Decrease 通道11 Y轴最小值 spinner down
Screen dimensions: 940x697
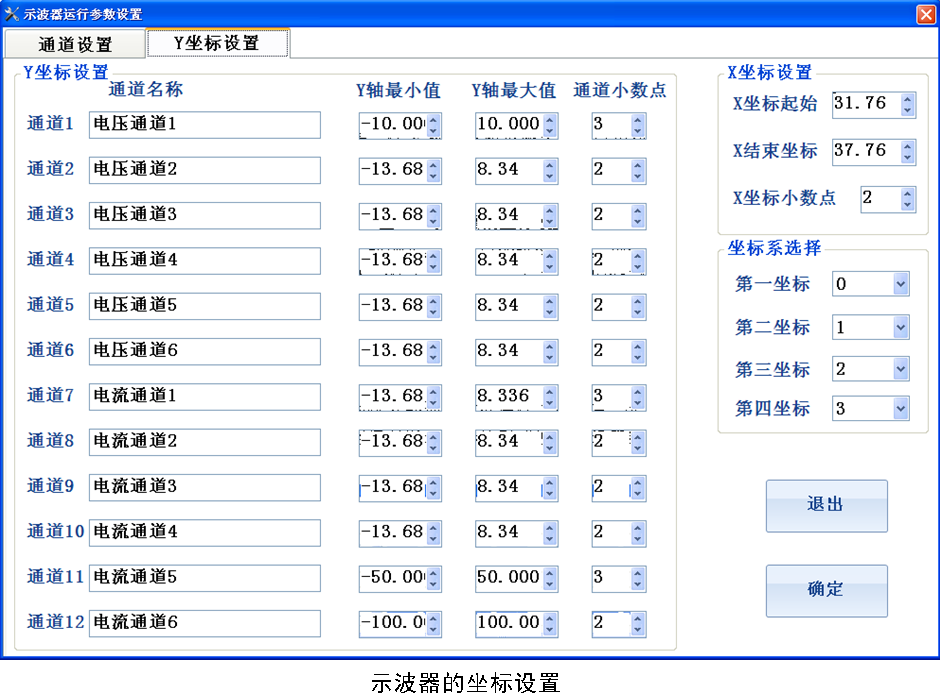[433, 584]
